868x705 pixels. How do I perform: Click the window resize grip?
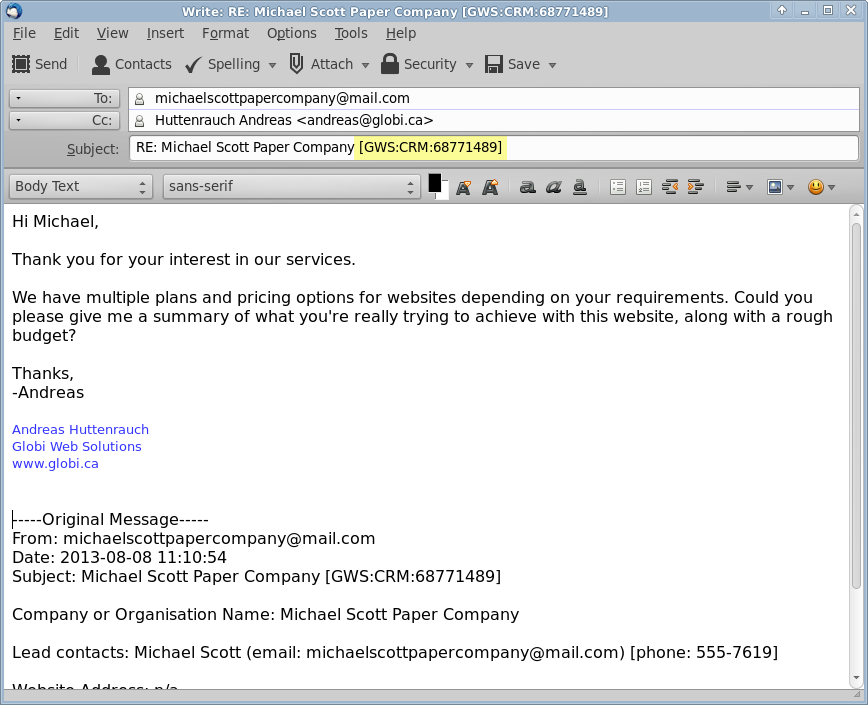(857, 695)
